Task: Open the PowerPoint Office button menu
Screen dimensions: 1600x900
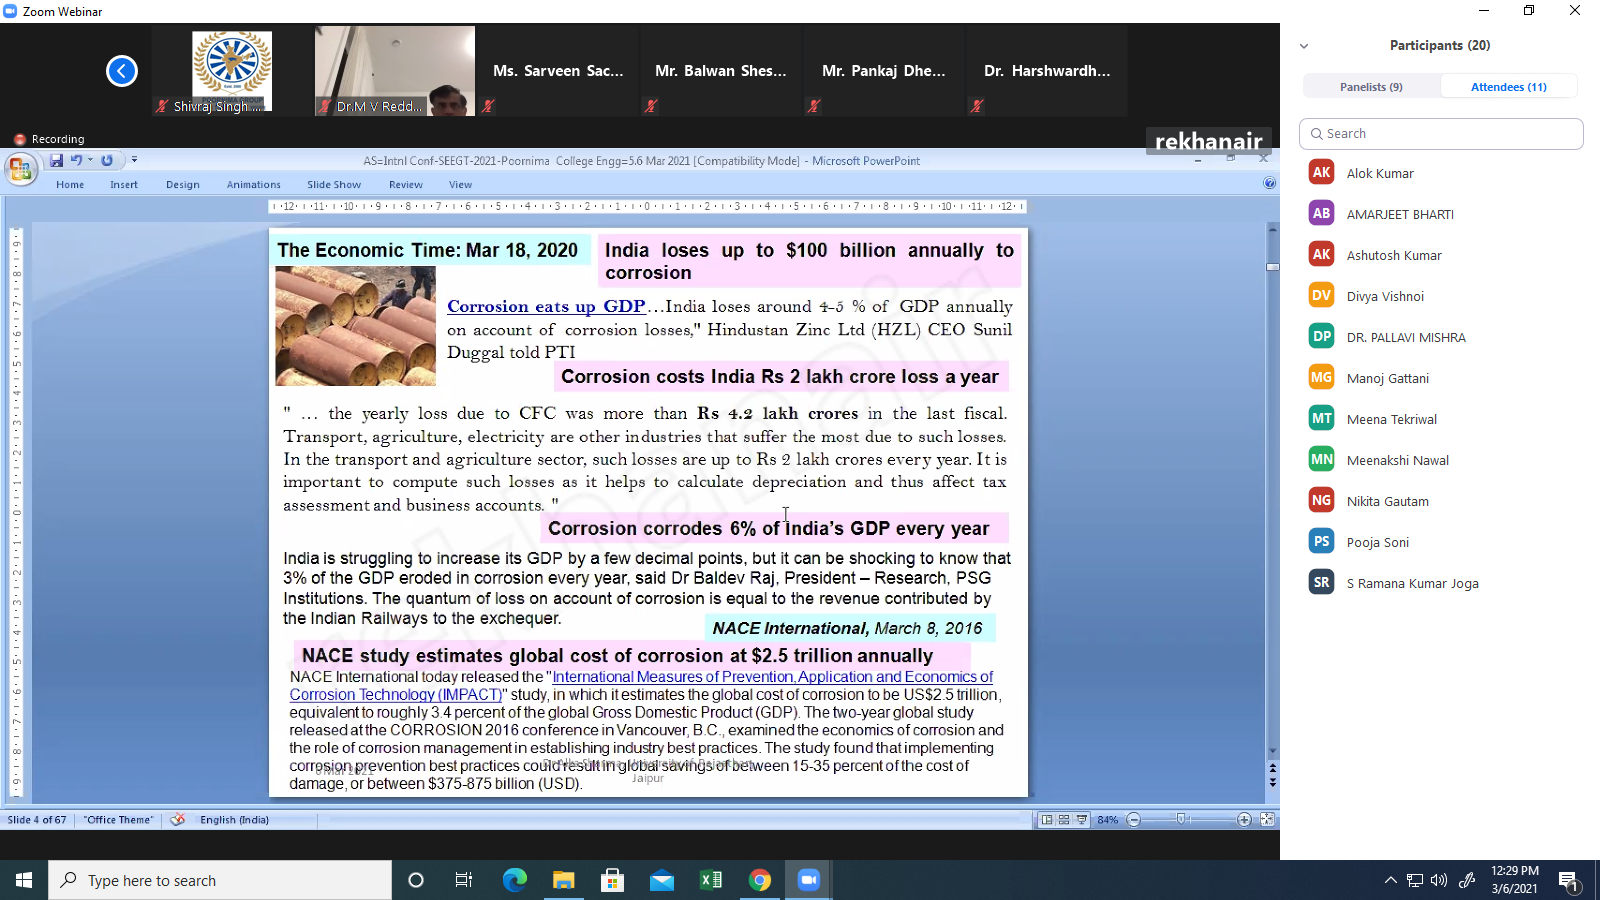Action: (x=20, y=170)
